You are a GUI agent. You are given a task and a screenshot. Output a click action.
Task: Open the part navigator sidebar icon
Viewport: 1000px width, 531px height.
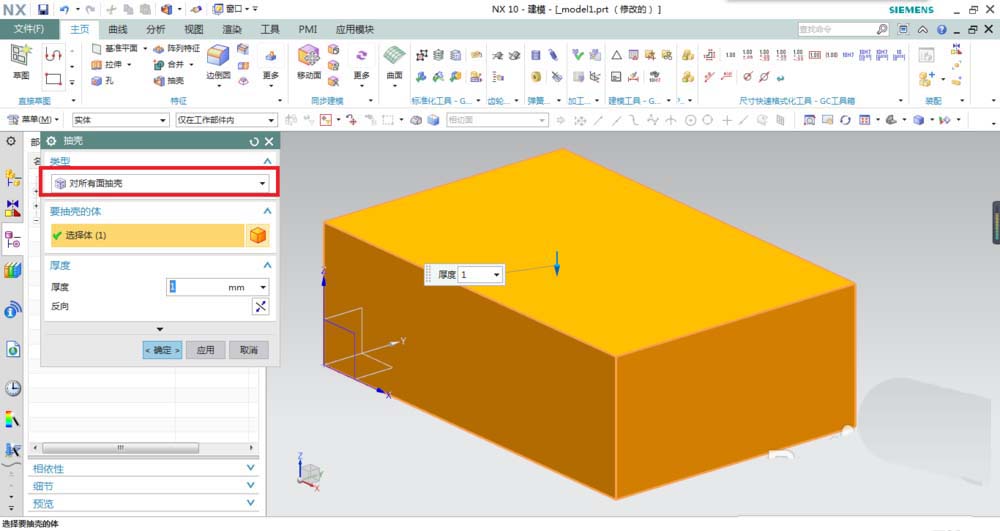click(13, 240)
